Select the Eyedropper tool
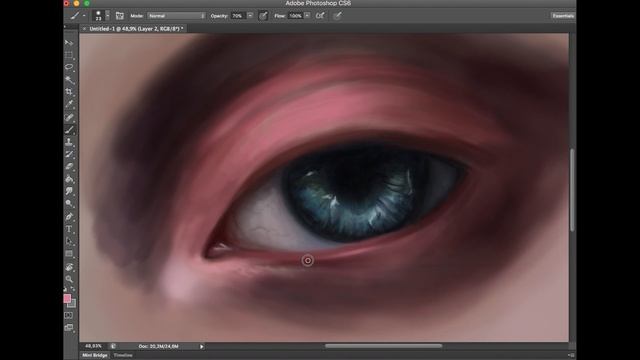 pyautogui.click(x=69, y=104)
